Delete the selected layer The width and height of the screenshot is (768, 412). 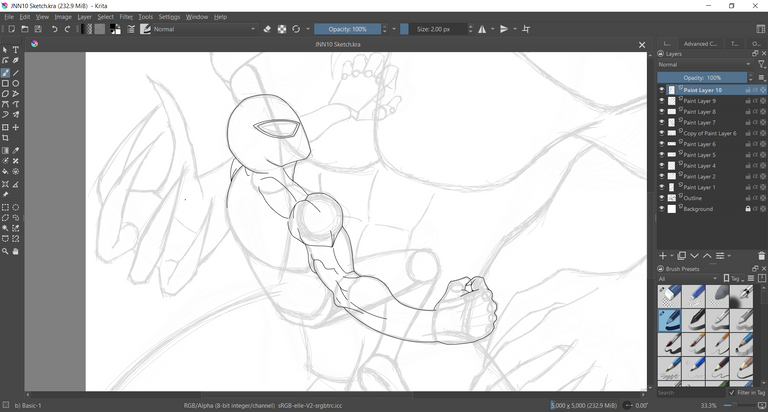pos(761,256)
